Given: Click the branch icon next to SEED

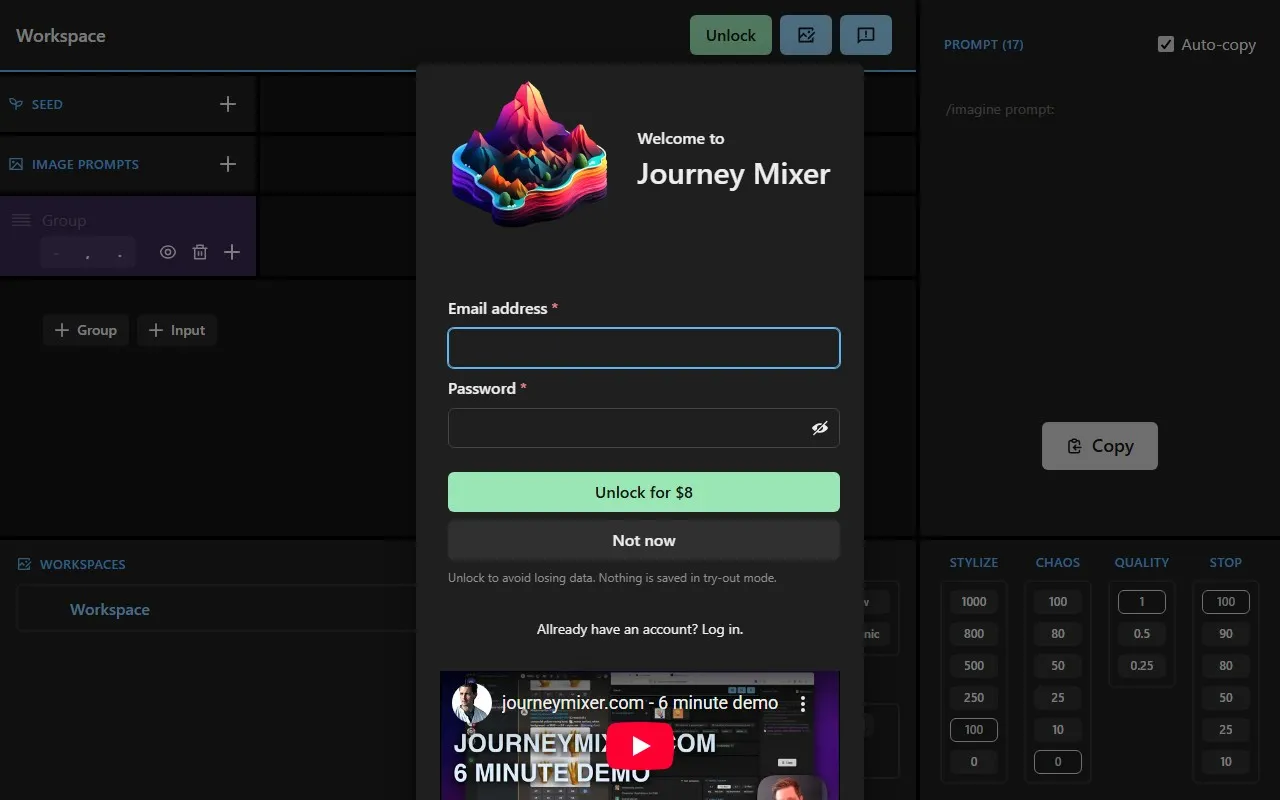Looking at the screenshot, I should pos(15,103).
